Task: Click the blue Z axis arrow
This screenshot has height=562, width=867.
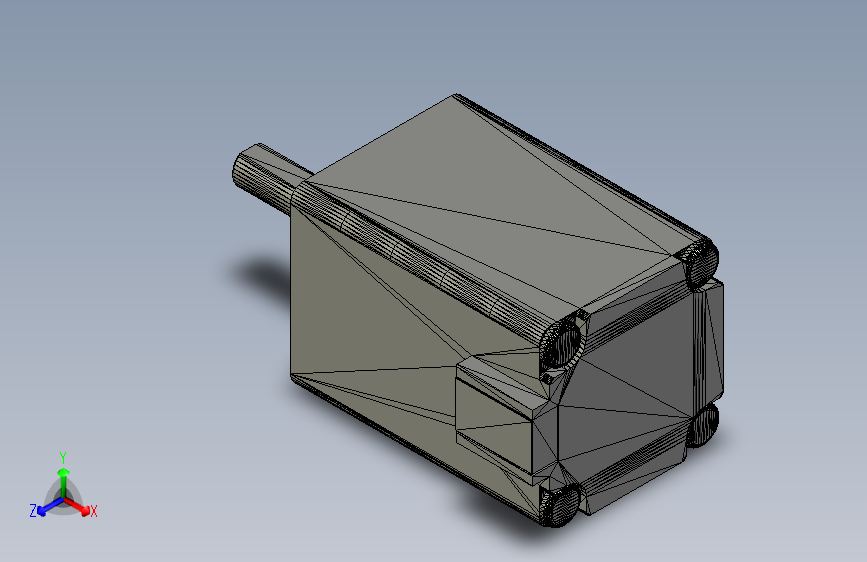Action: click(50, 506)
